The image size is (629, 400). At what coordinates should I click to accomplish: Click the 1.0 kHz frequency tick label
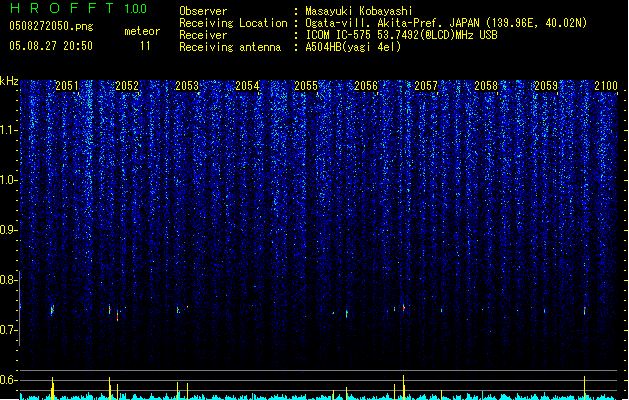[x=8, y=180]
